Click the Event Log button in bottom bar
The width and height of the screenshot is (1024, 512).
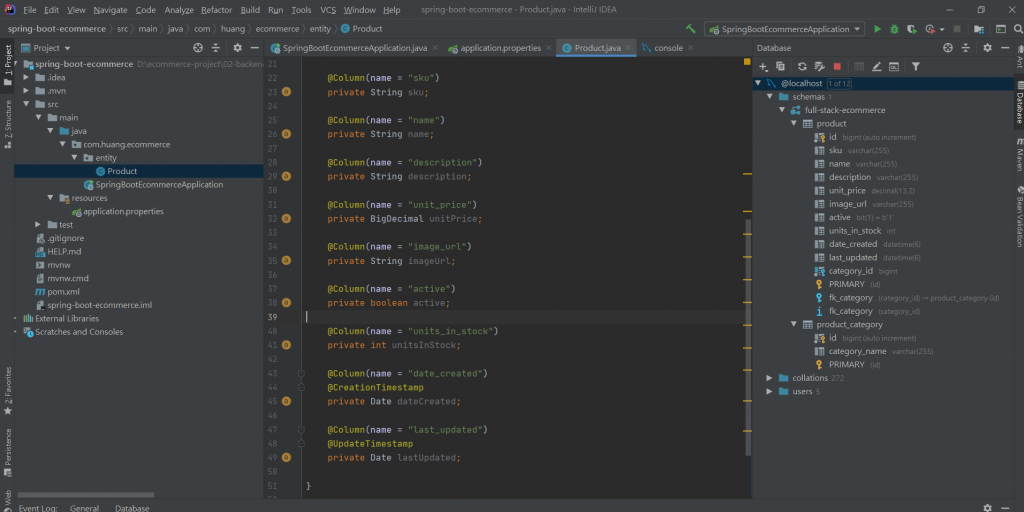[36, 508]
